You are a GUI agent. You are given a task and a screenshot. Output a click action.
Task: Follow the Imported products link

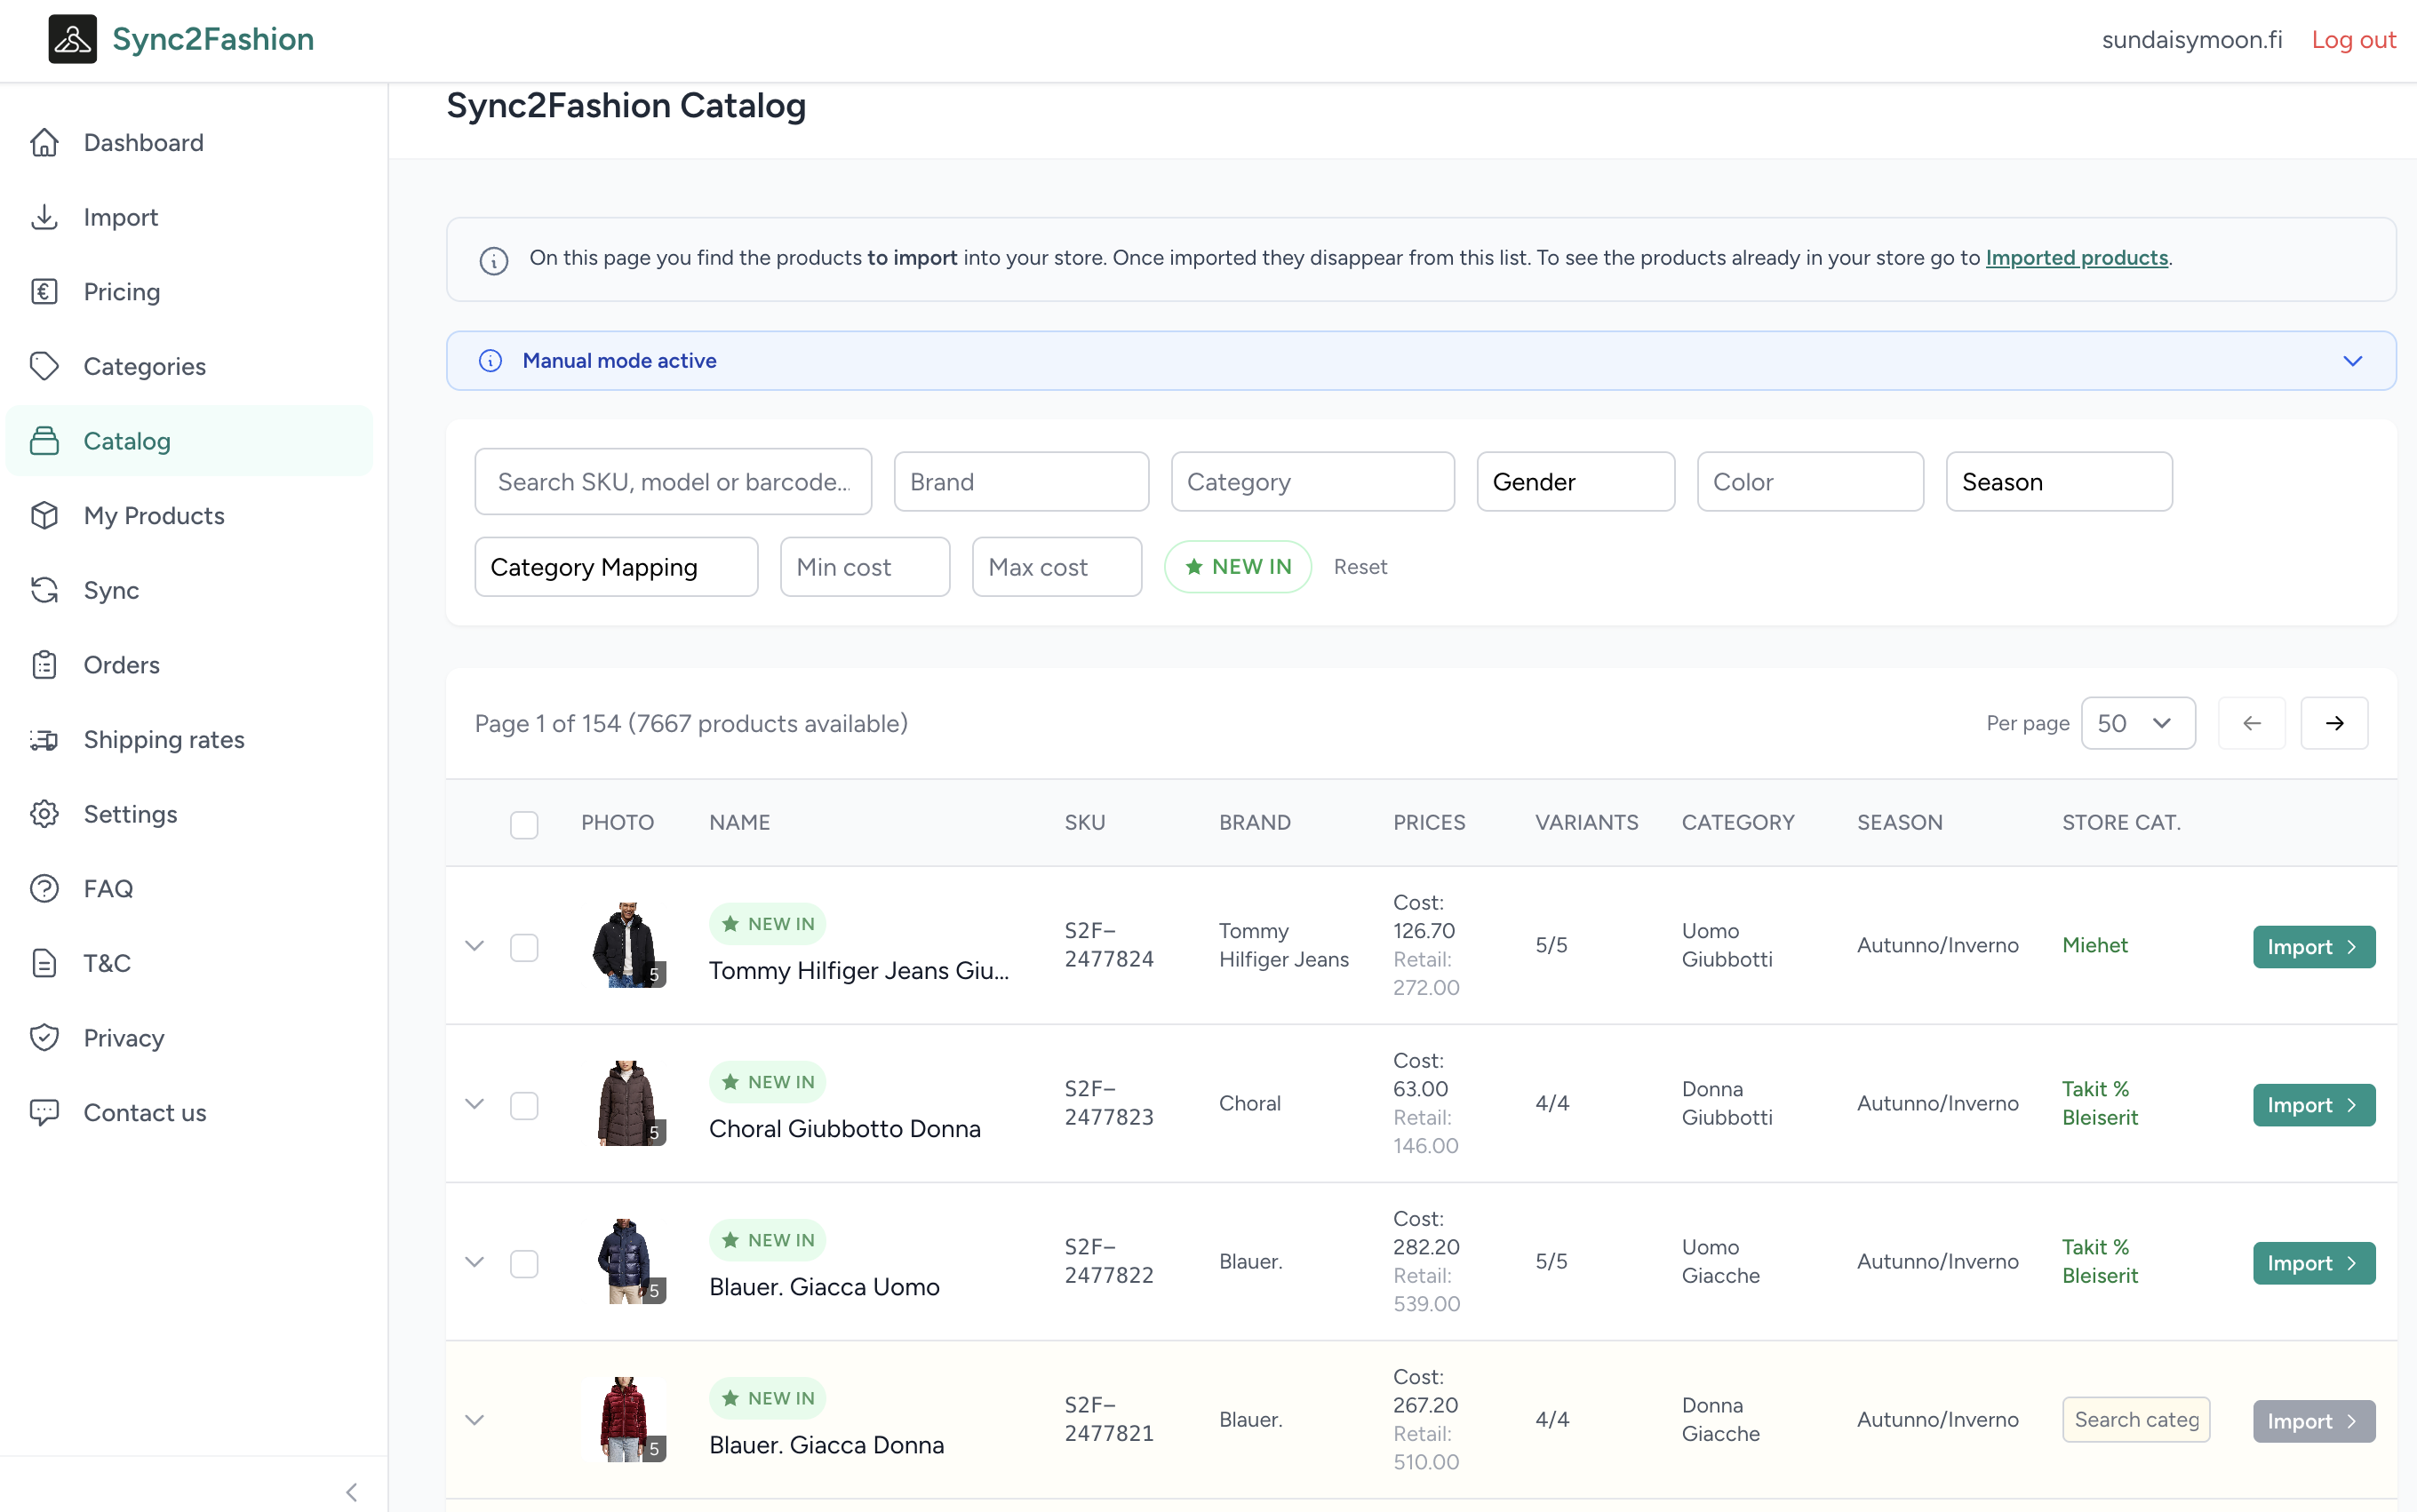click(2076, 258)
